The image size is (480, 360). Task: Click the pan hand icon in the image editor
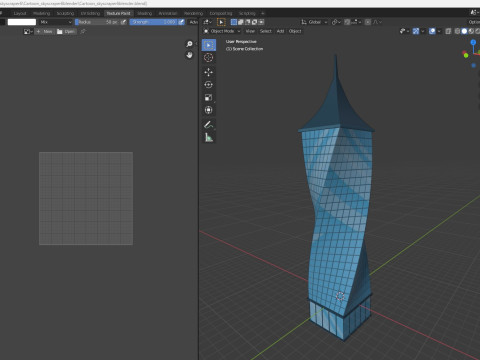point(189,55)
